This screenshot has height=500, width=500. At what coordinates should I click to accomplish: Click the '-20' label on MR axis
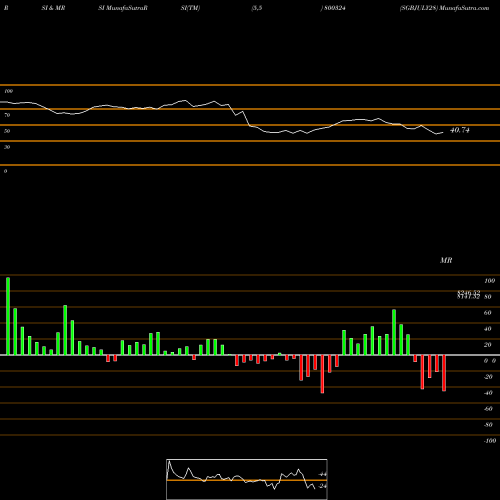click(488, 377)
